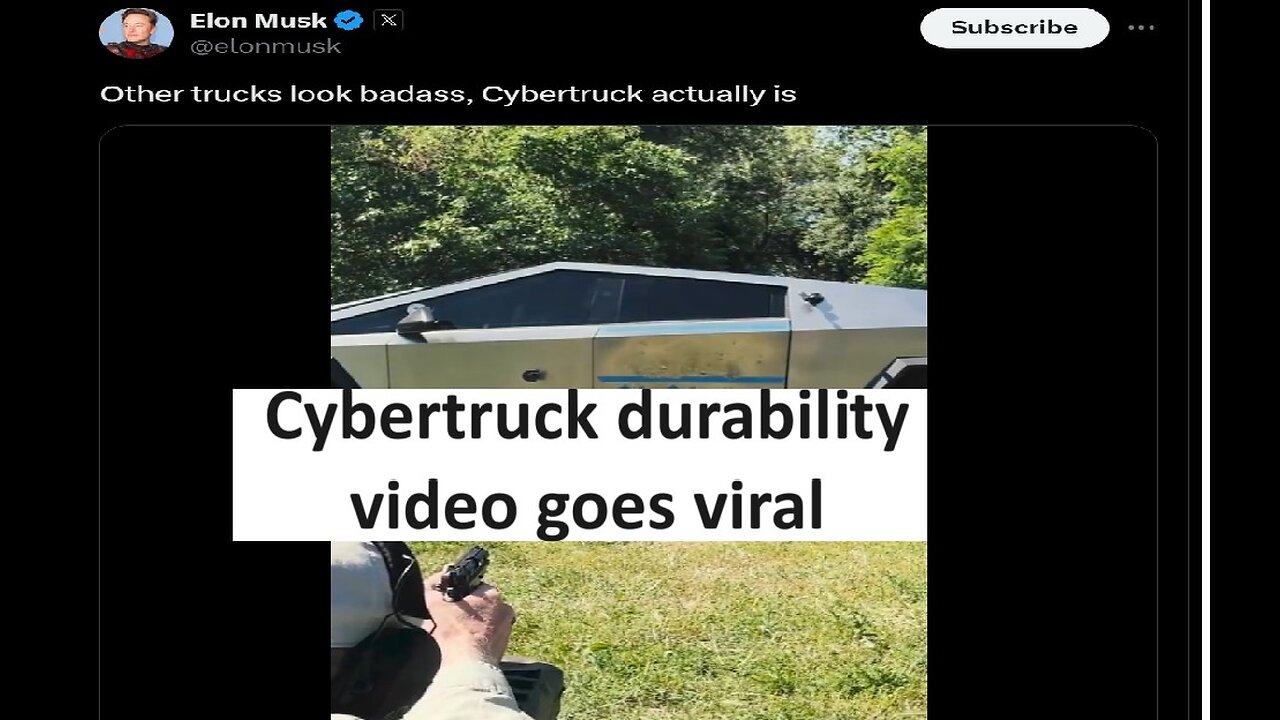Click the Cybertruck's dented door panel
Image resolution: width=1280 pixels, height=720 pixels.
[x=690, y=355]
